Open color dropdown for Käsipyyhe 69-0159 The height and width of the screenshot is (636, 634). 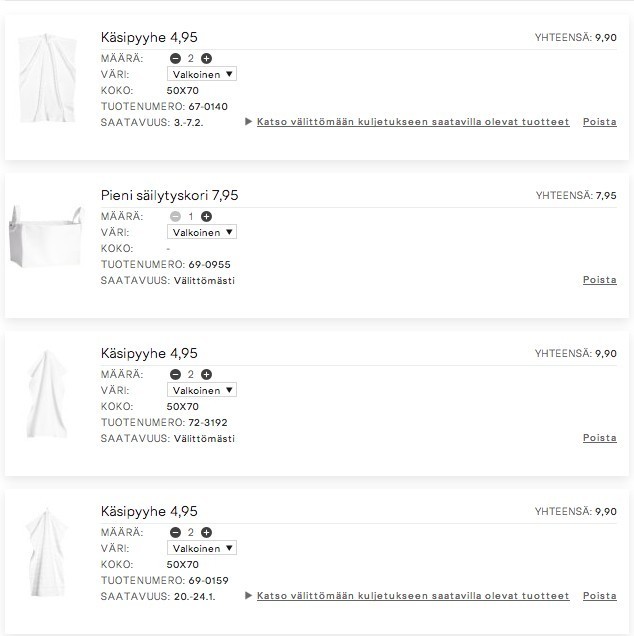click(202, 548)
